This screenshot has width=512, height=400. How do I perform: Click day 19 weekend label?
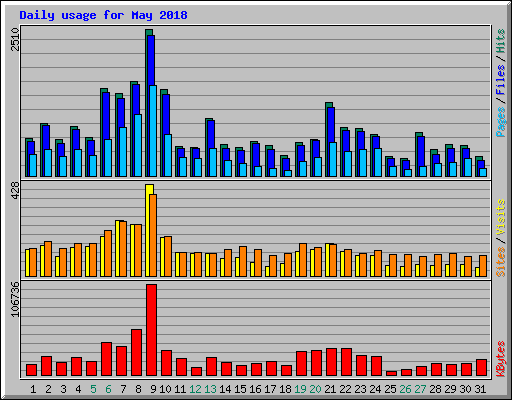click(300, 389)
